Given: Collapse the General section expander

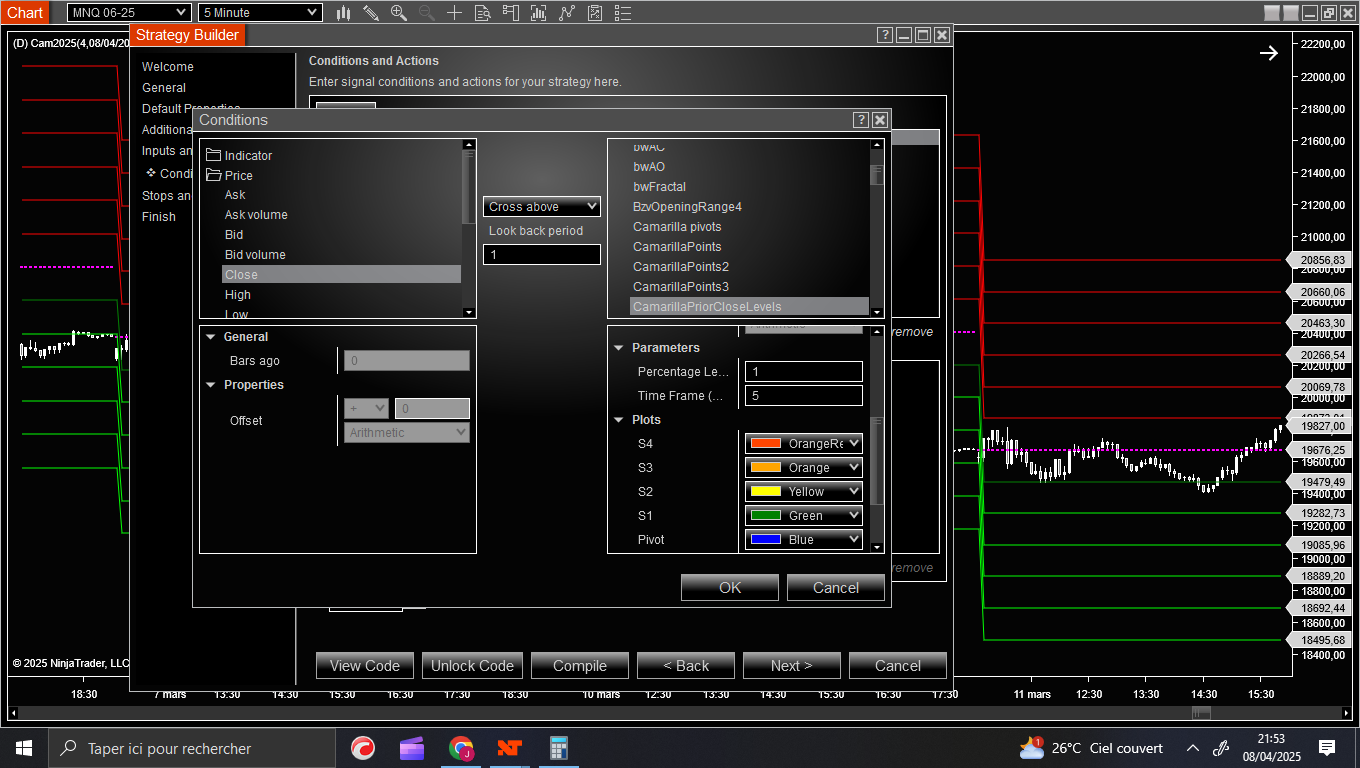Looking at the screenshot, I should coord(211,337).
